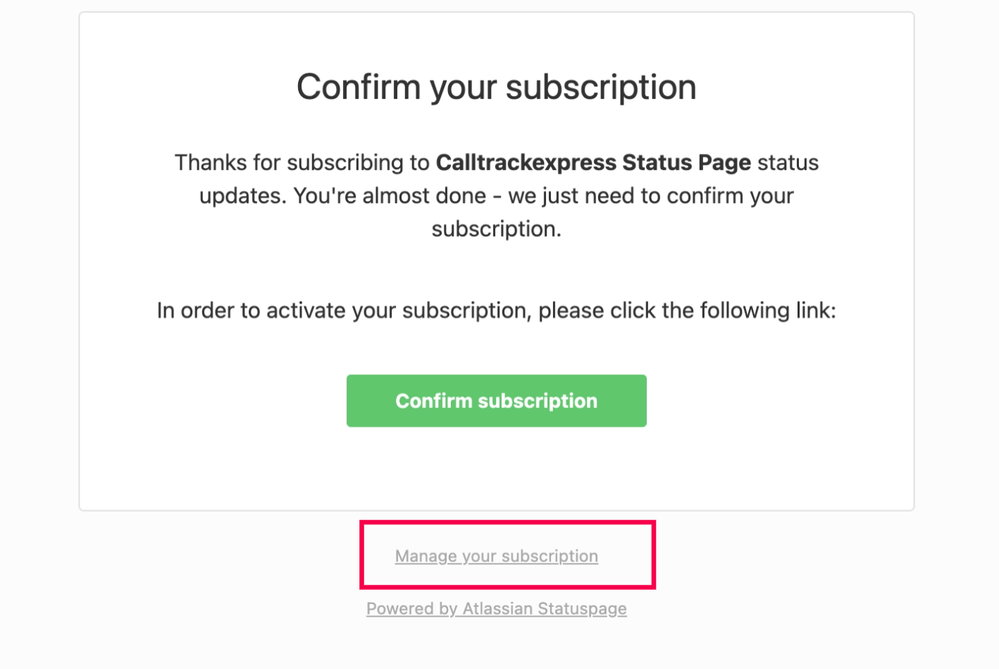999x669 pixels.
Task: Select the thanks for subscribing paragraph
Action: tap(496, 195)
